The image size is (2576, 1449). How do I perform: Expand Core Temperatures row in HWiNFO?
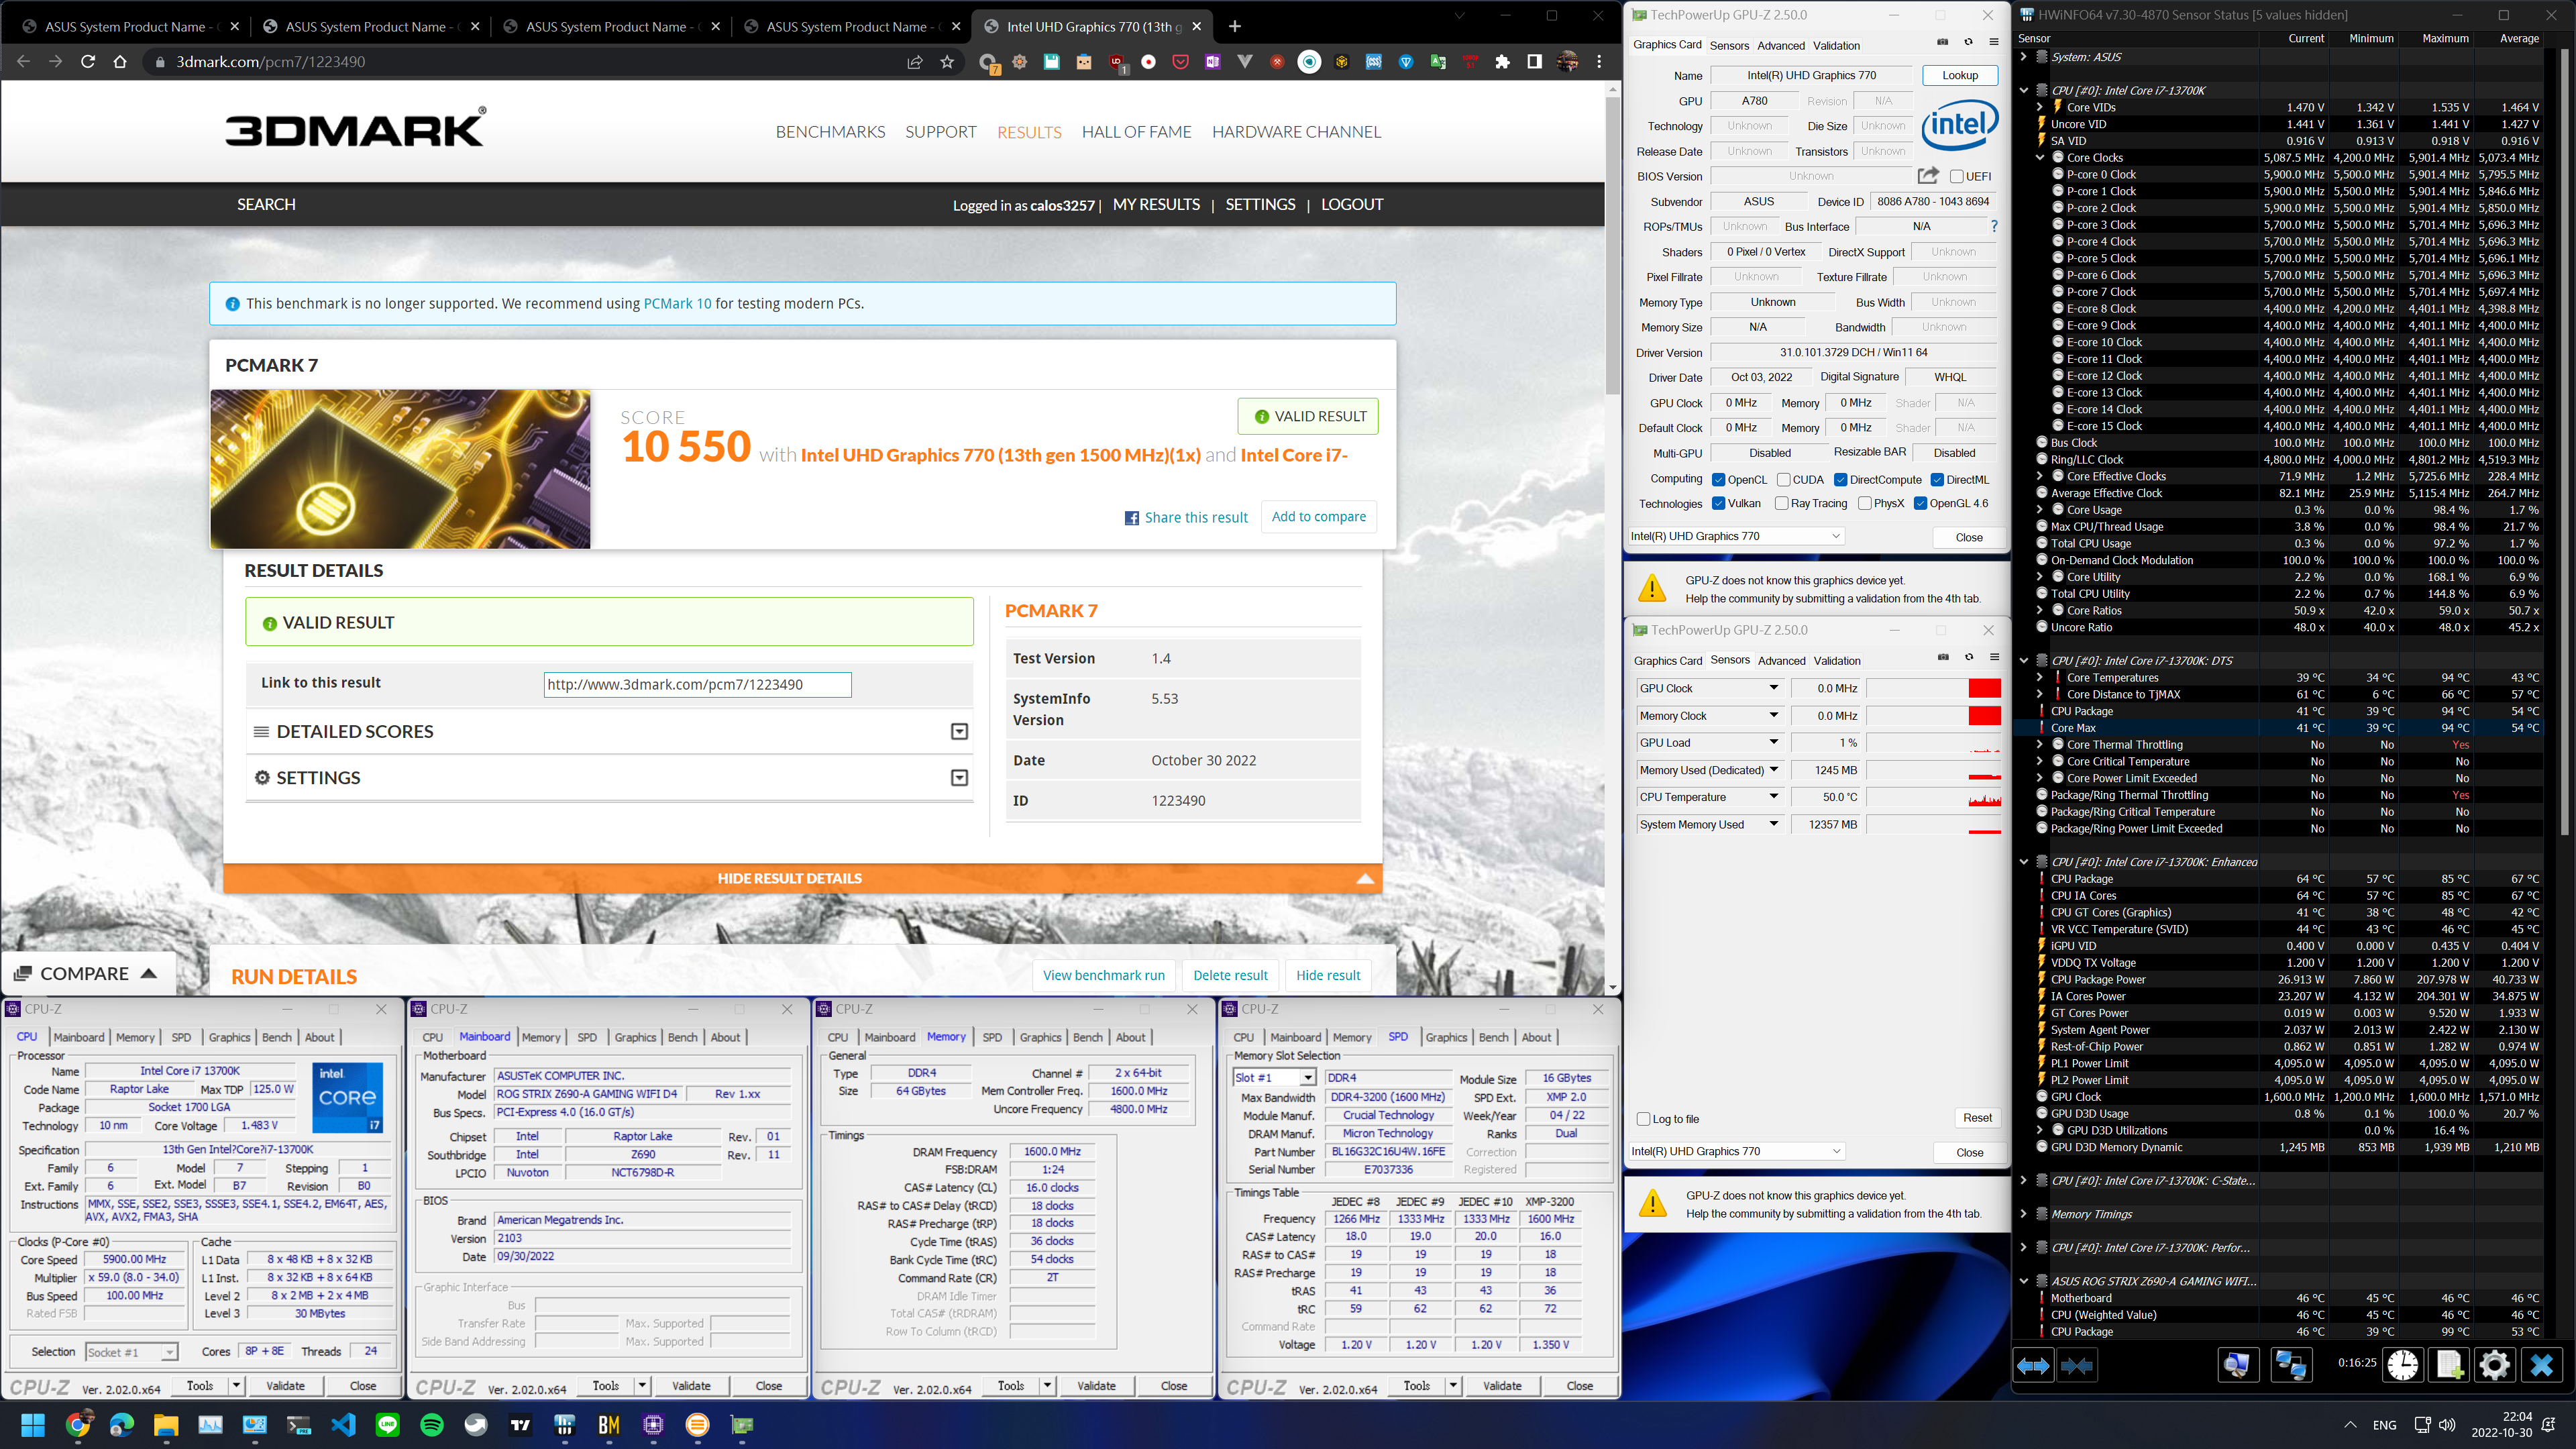2040,678
